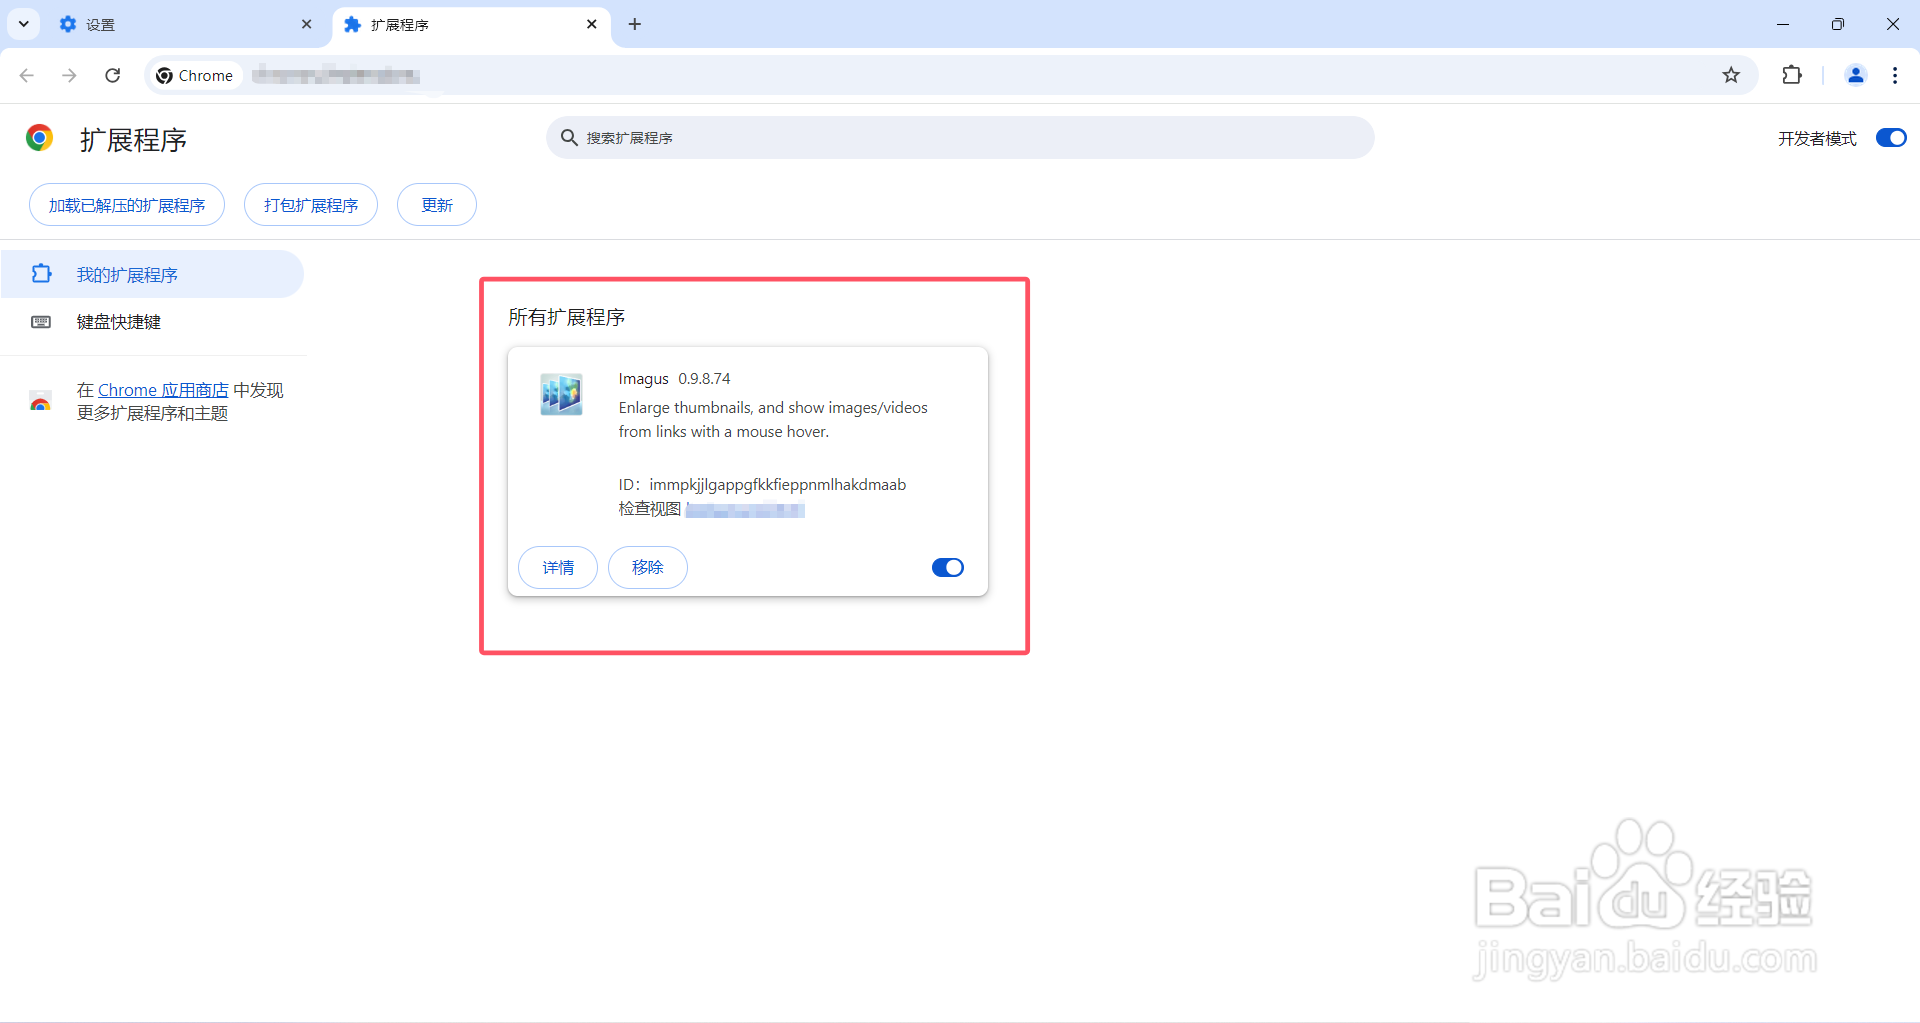Viewport: 1920px width, 1023px height.
Task: Click the Imagus extension icon
Action: 561,394
